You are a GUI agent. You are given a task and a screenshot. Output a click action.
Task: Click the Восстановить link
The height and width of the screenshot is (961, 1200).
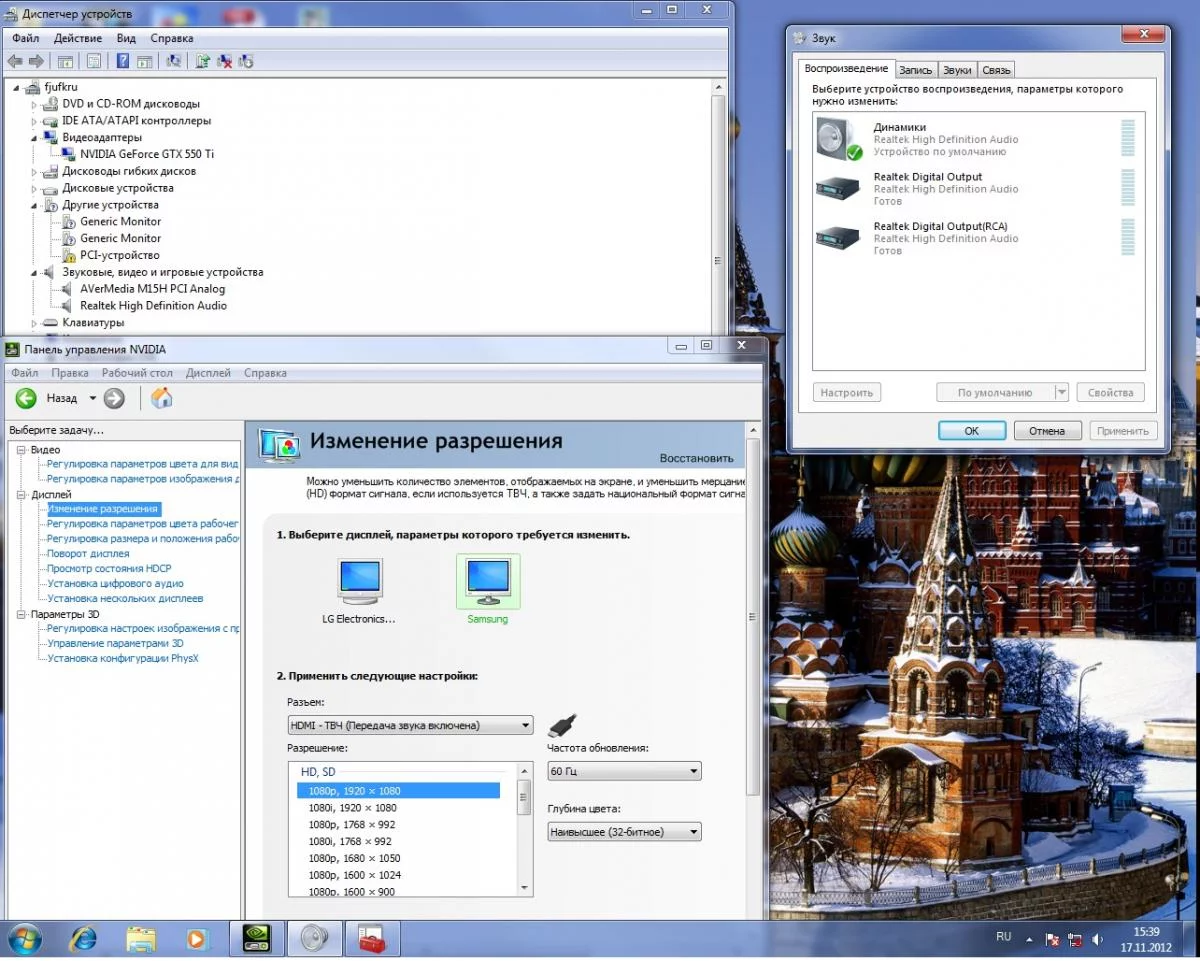tap(696, 458)
